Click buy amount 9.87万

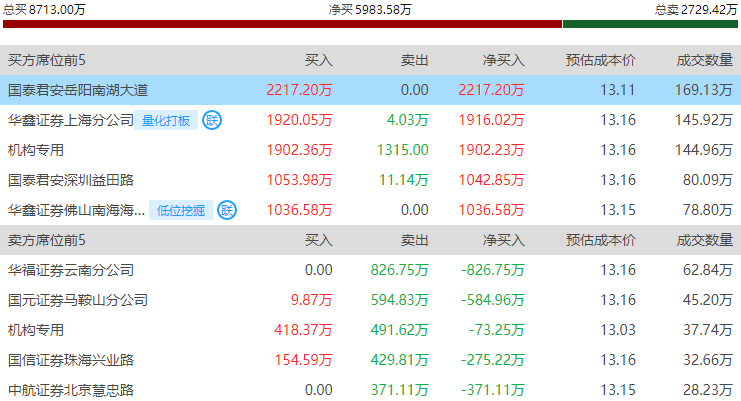(311, 300)
